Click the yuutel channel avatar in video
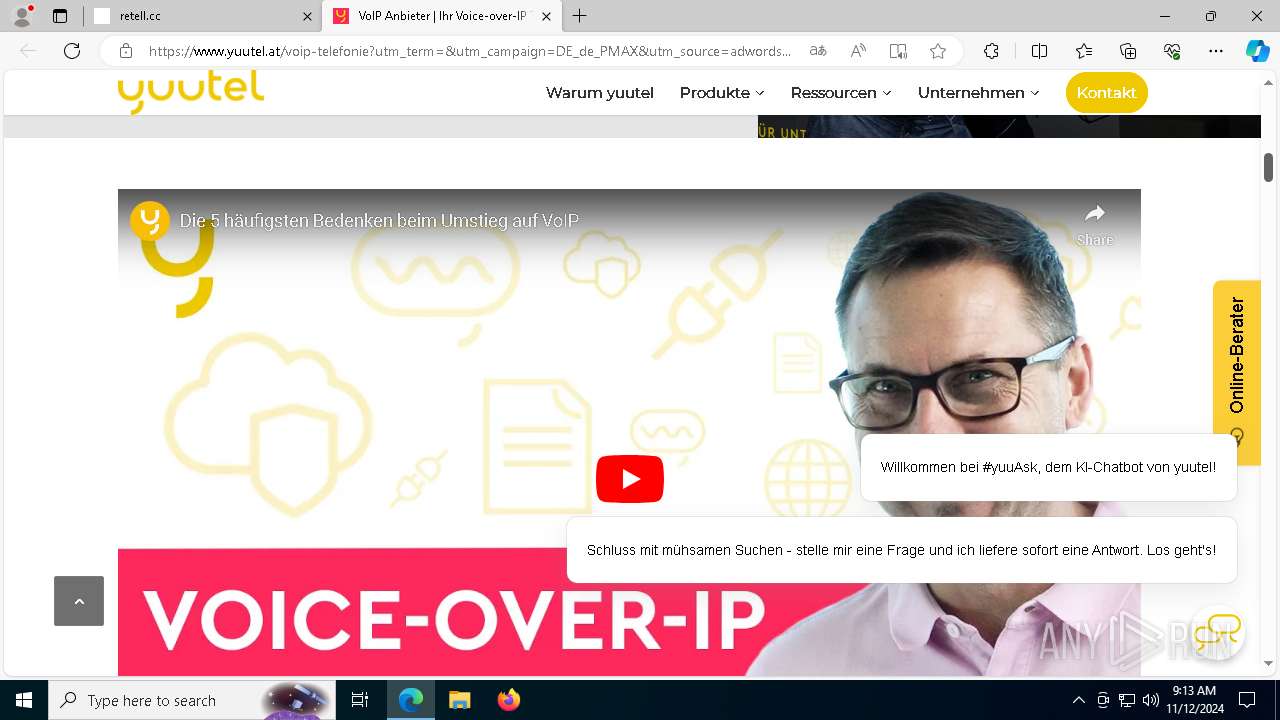 point(150,220)
